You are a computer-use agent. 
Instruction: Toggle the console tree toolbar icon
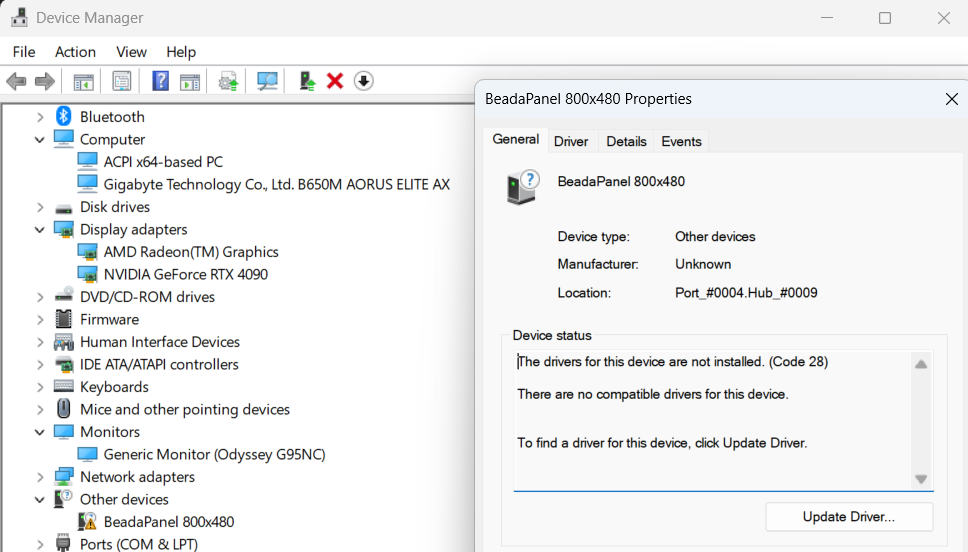(x=83, y=81)
